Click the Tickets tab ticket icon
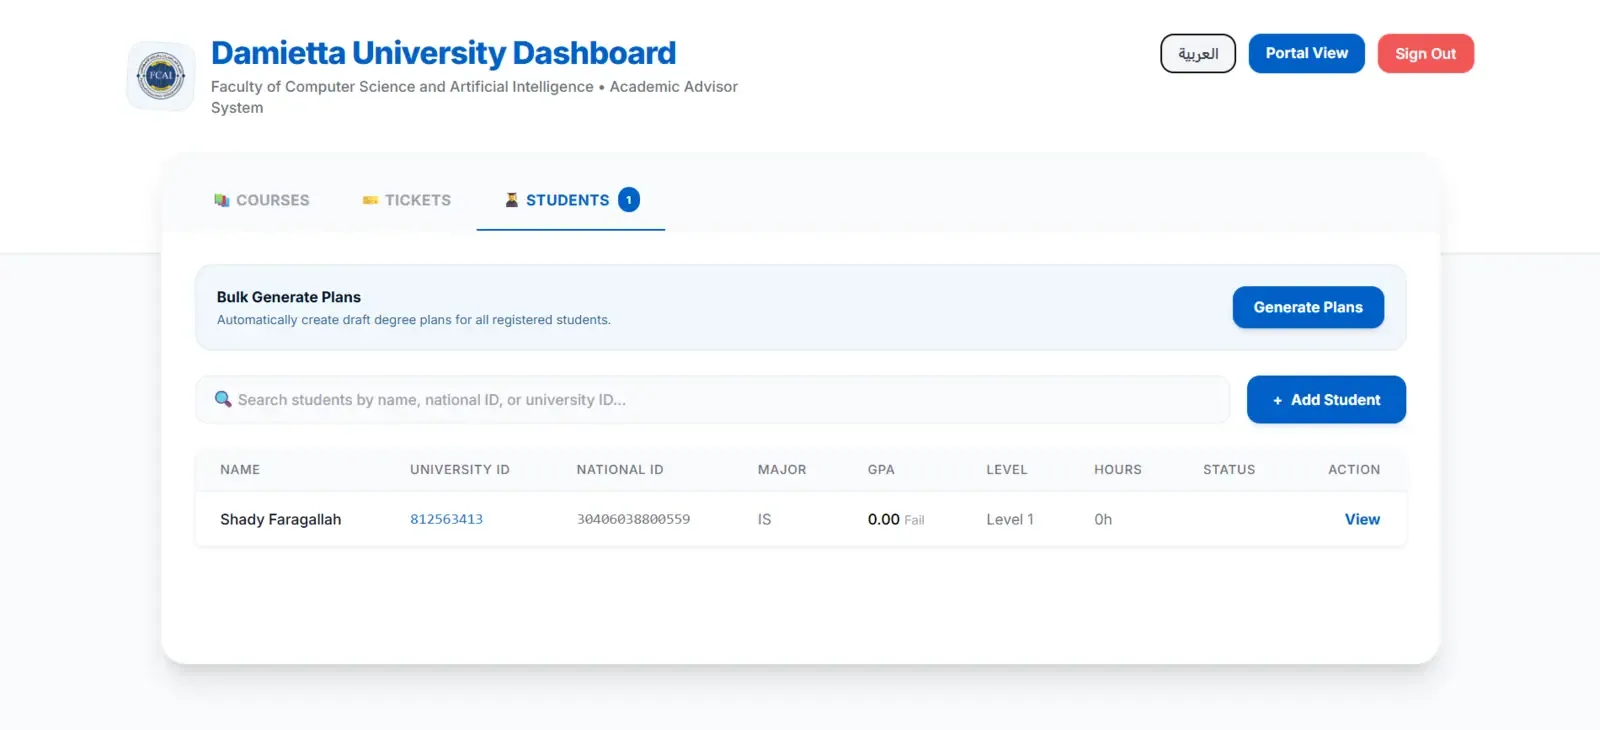Screen dimensions: 1600x730 click(x=370, y=200)
